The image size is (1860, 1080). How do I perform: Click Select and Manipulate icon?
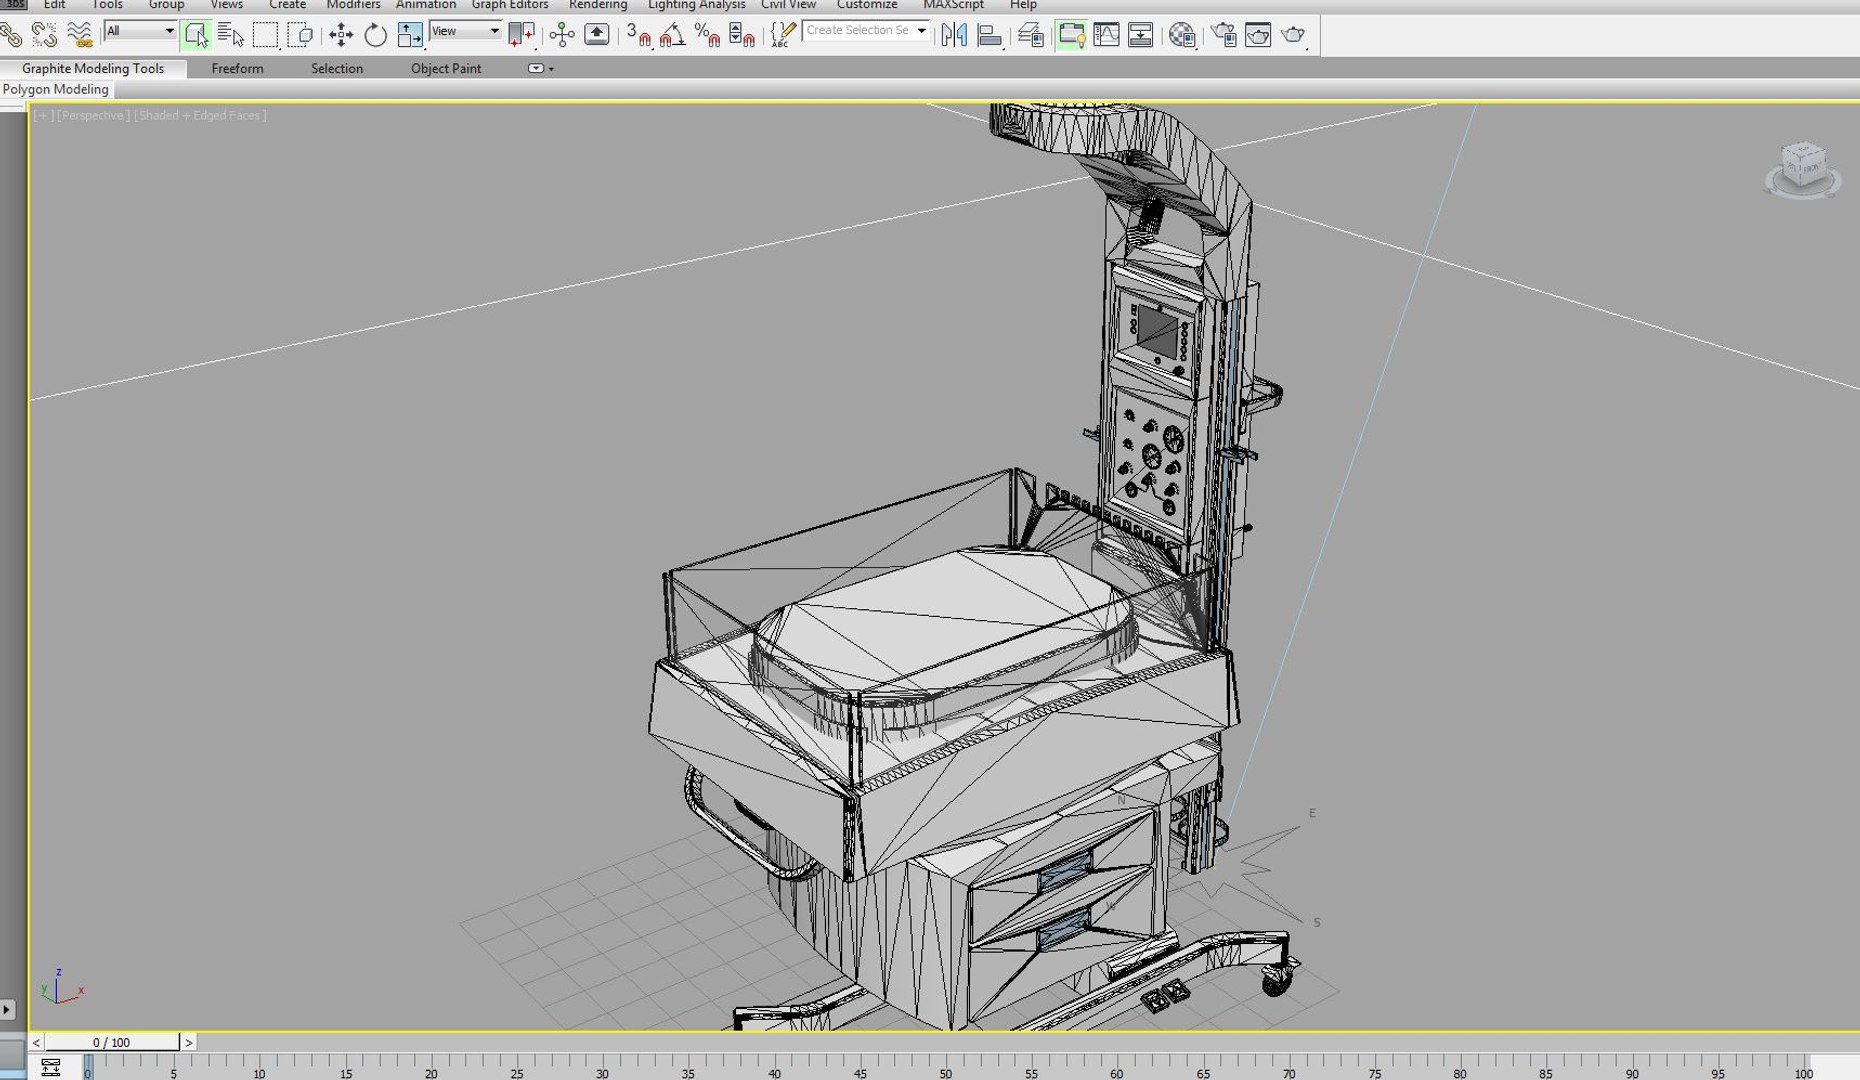click(562, 35)
